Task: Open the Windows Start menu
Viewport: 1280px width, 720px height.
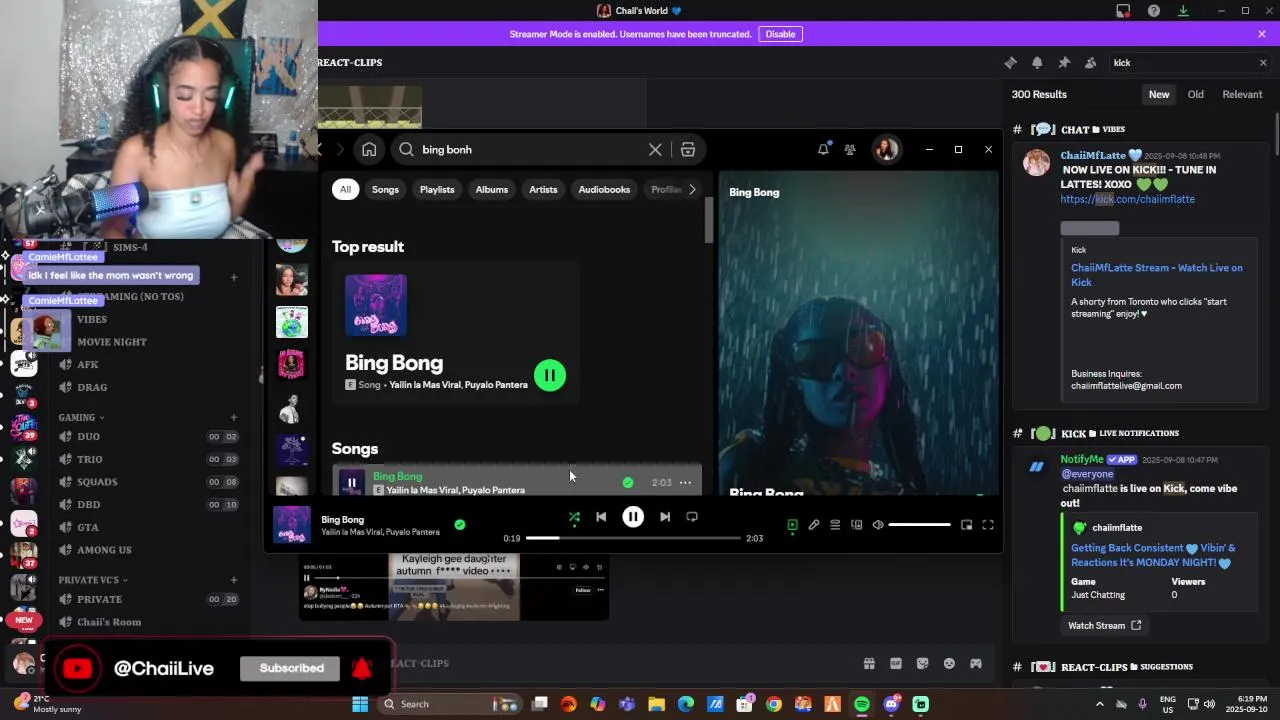Action: [360, 704]
